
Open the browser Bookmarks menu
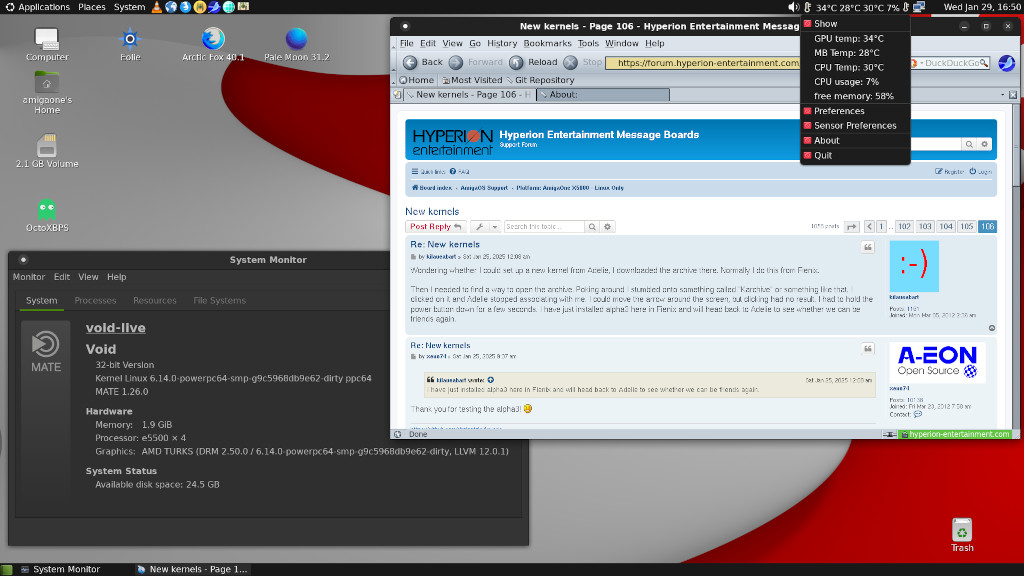(x=547, y=43)
